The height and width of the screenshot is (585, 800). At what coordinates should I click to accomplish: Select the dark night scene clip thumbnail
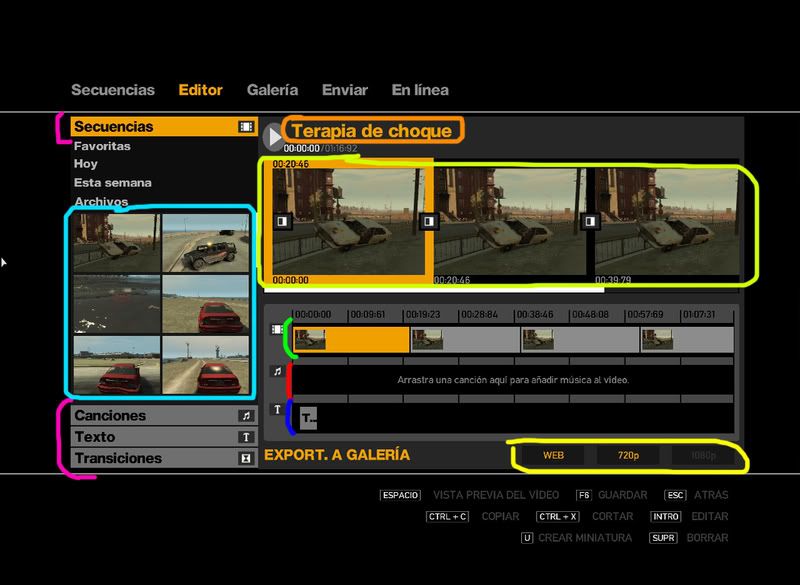click(x=117, y=304)
